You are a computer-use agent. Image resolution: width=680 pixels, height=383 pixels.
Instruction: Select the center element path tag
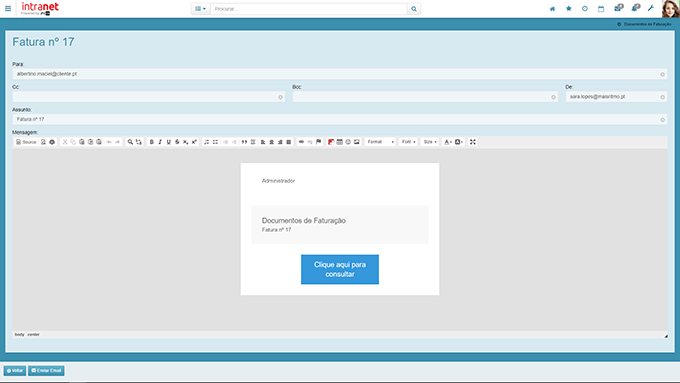(x=33, y=334)
